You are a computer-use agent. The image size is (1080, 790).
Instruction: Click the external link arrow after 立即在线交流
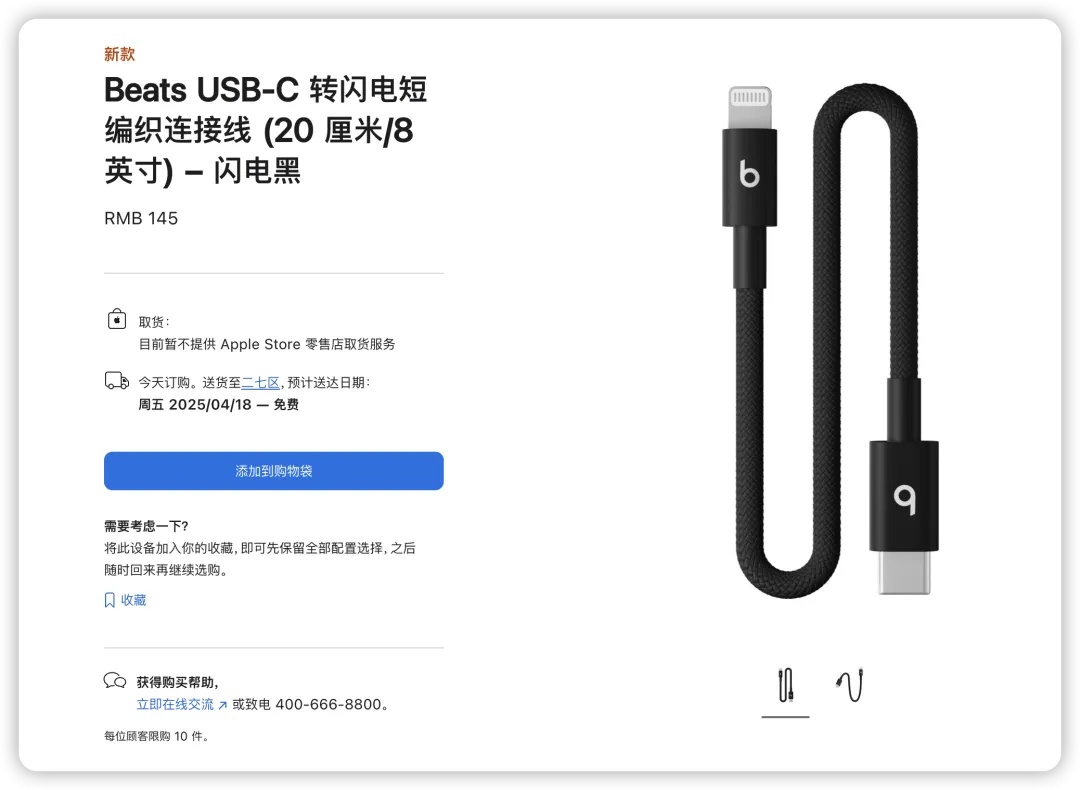coord(222,705)
